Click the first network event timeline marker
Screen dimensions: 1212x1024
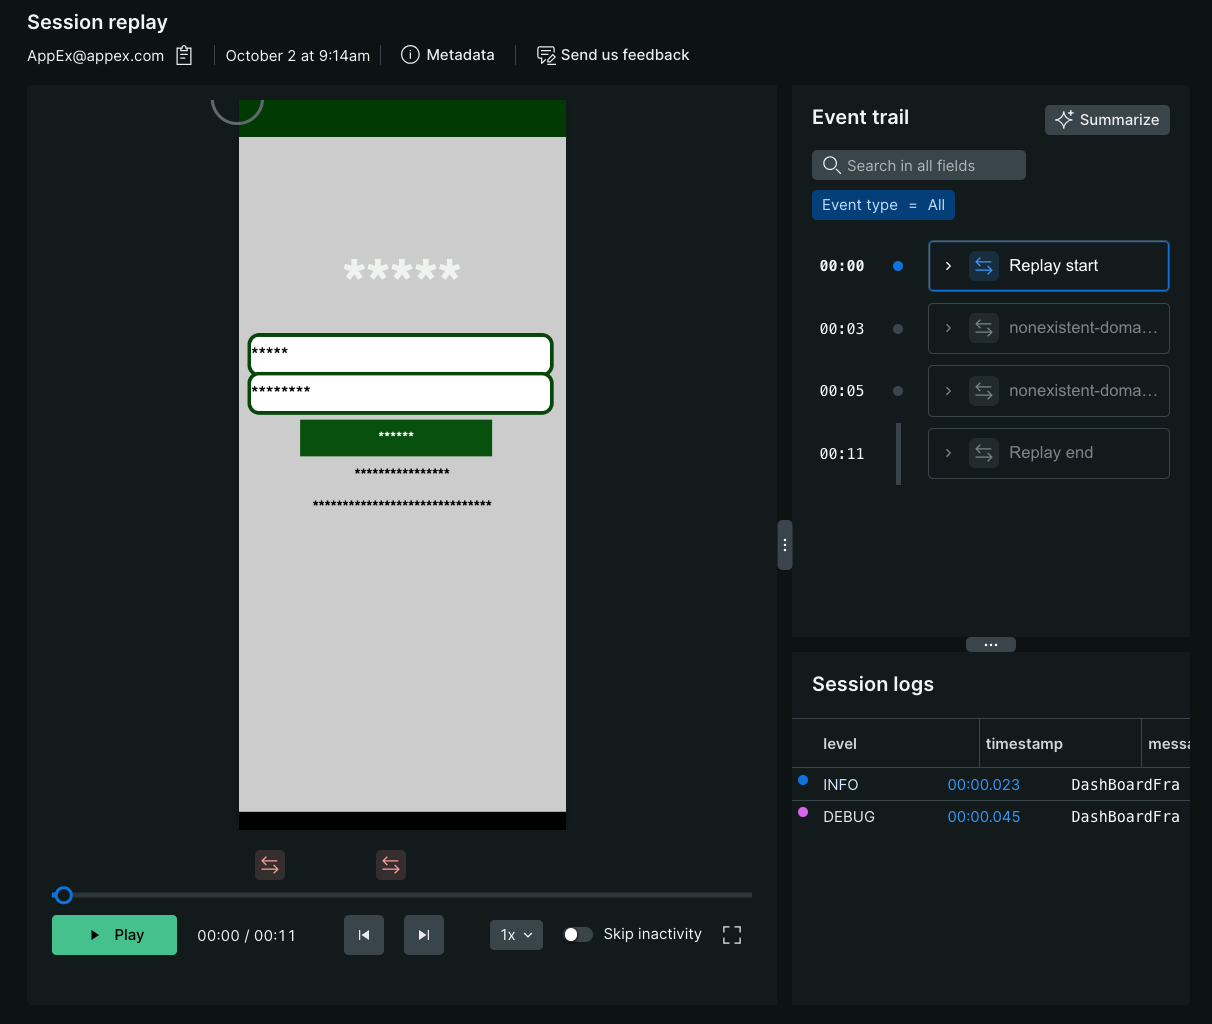point(270,865)
